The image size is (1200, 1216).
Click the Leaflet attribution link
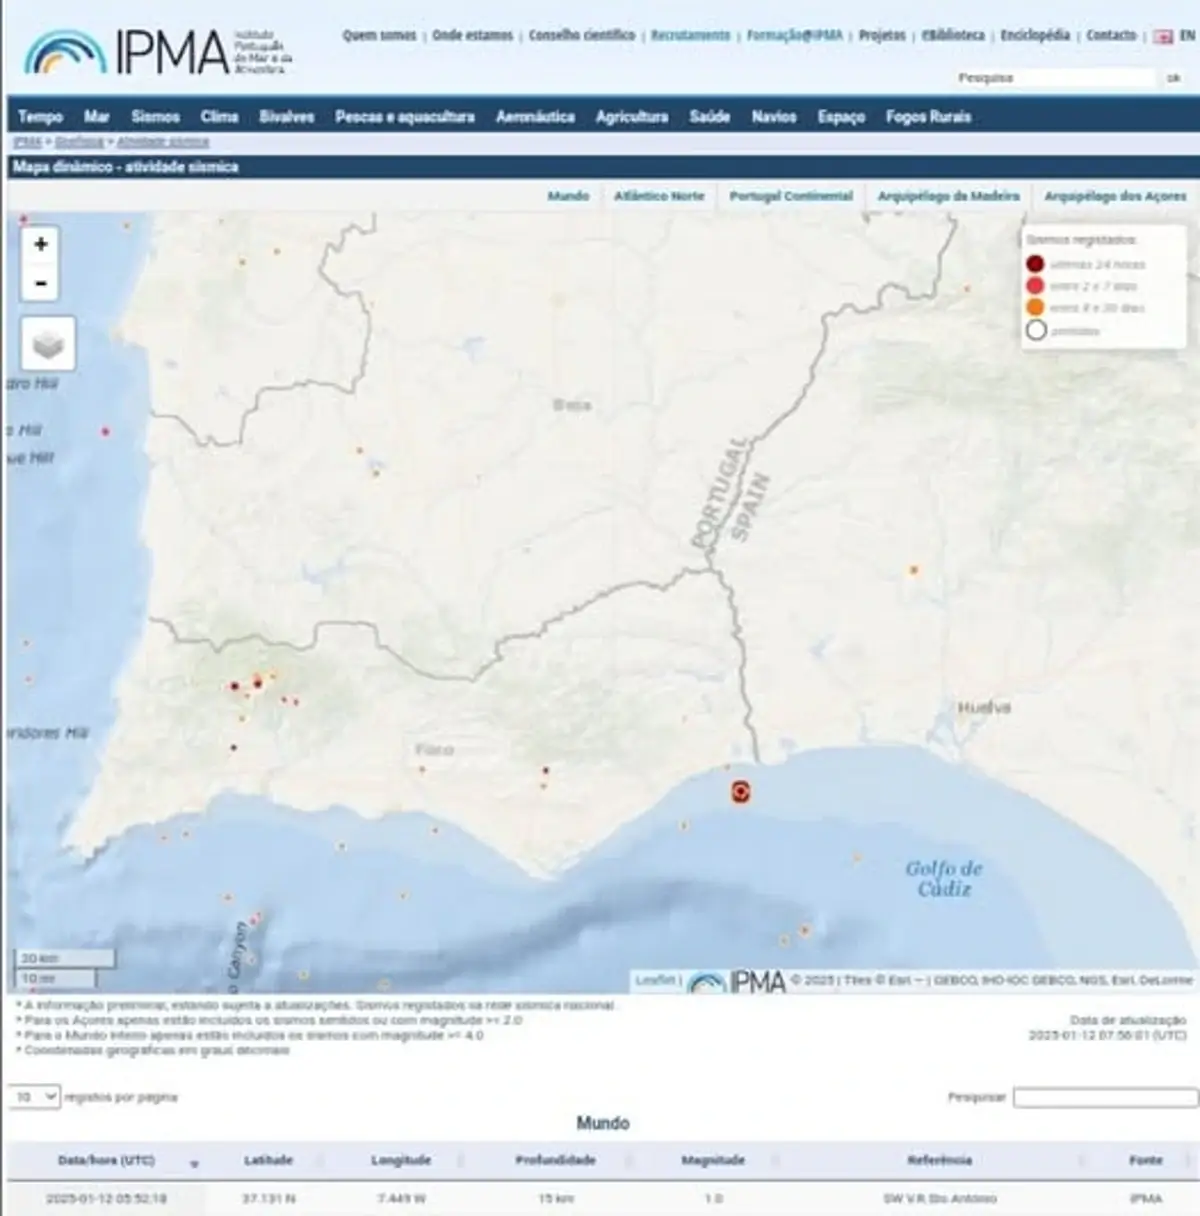click(x=655, y=980)
